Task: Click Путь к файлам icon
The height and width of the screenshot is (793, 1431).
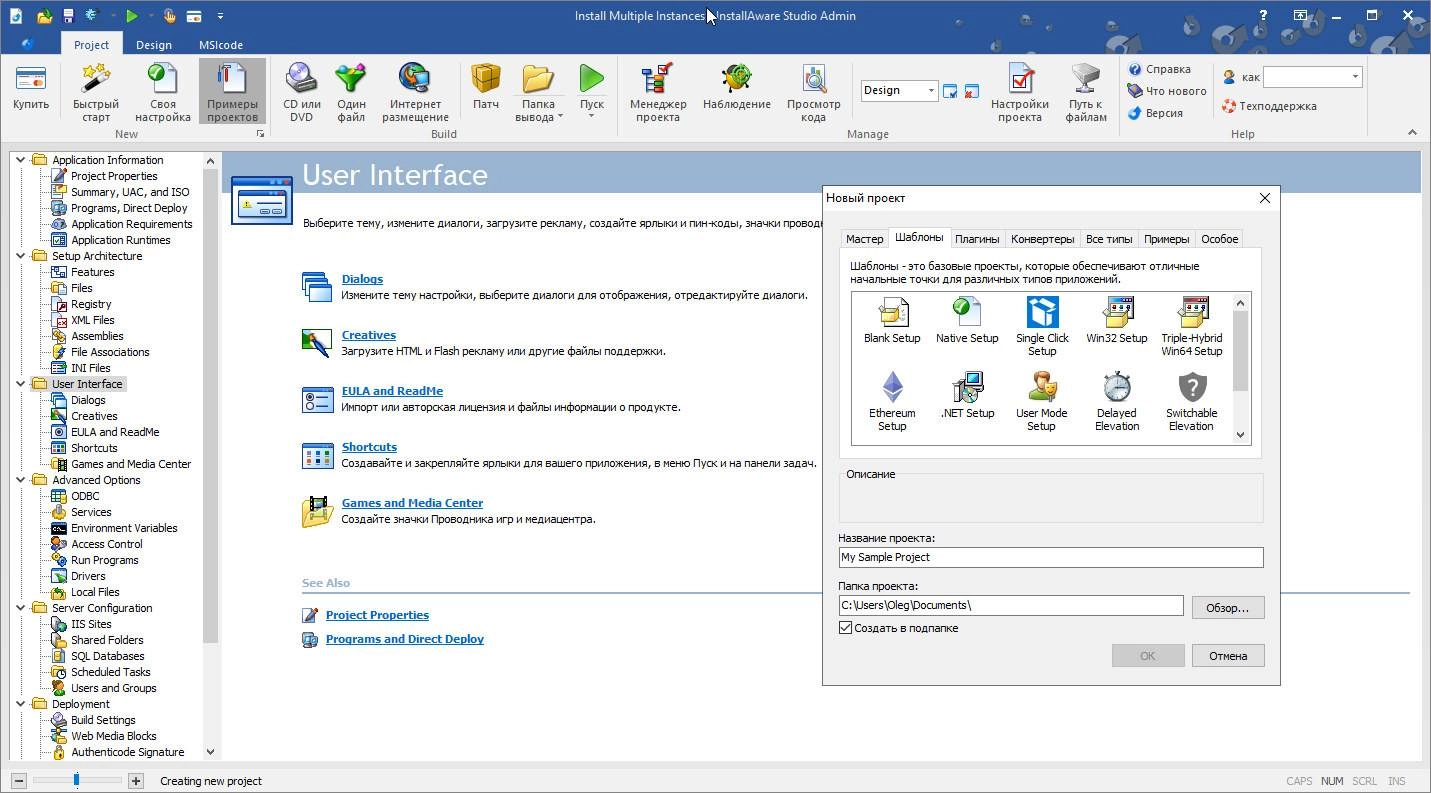Action: tap(1086, 92)
